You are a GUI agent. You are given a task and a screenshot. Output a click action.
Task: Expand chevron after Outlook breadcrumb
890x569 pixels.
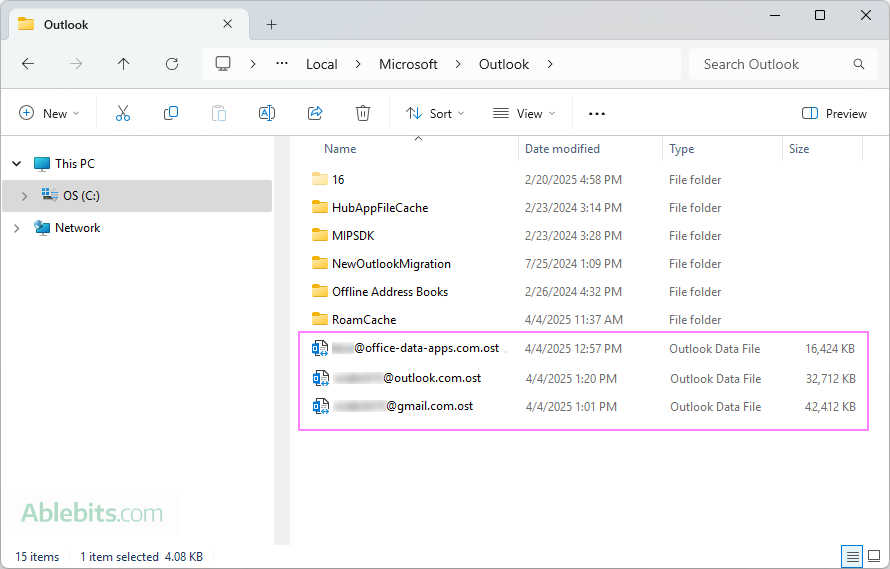pyautogui.click(x=549, y=64)
